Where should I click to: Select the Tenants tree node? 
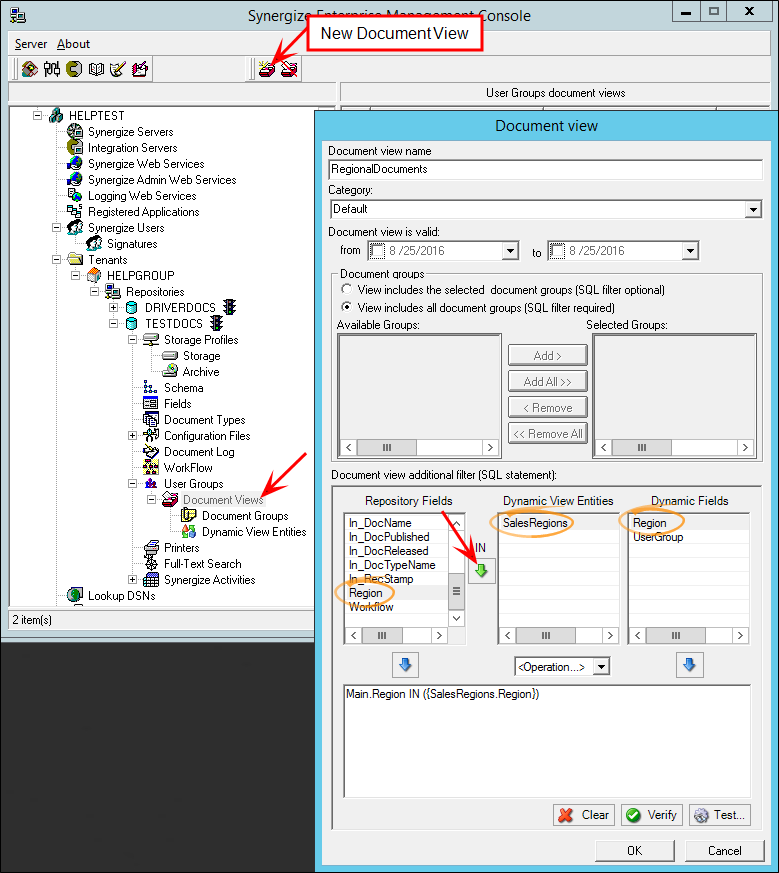point(107,259)
